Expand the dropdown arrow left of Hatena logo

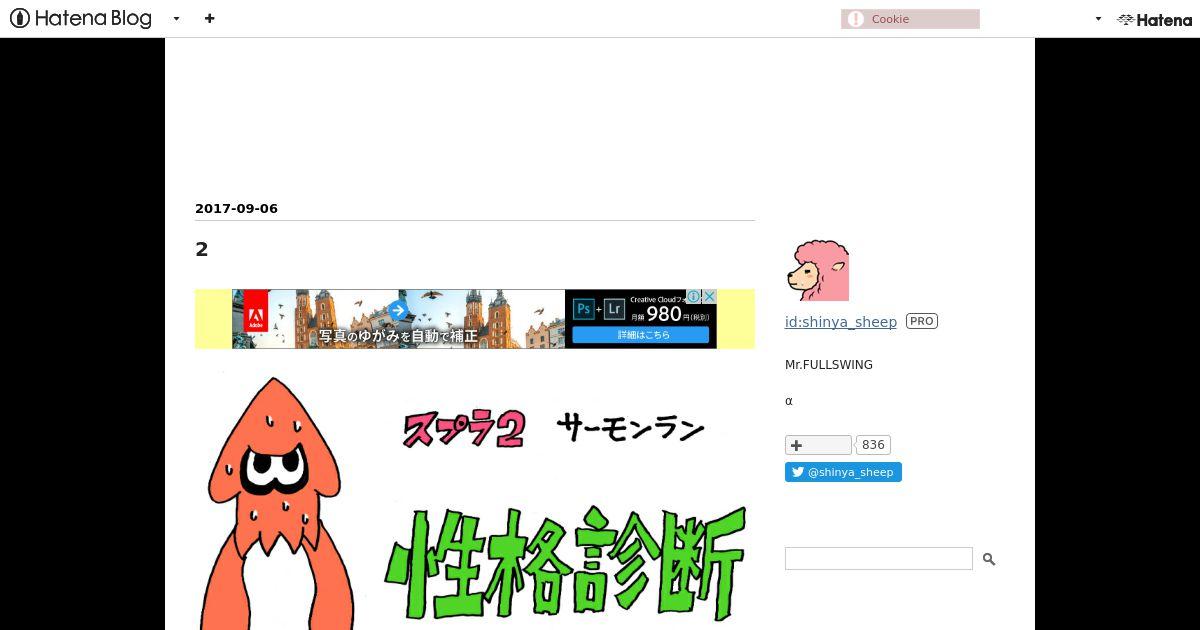pyautogui.click(x=1098, y=19)
